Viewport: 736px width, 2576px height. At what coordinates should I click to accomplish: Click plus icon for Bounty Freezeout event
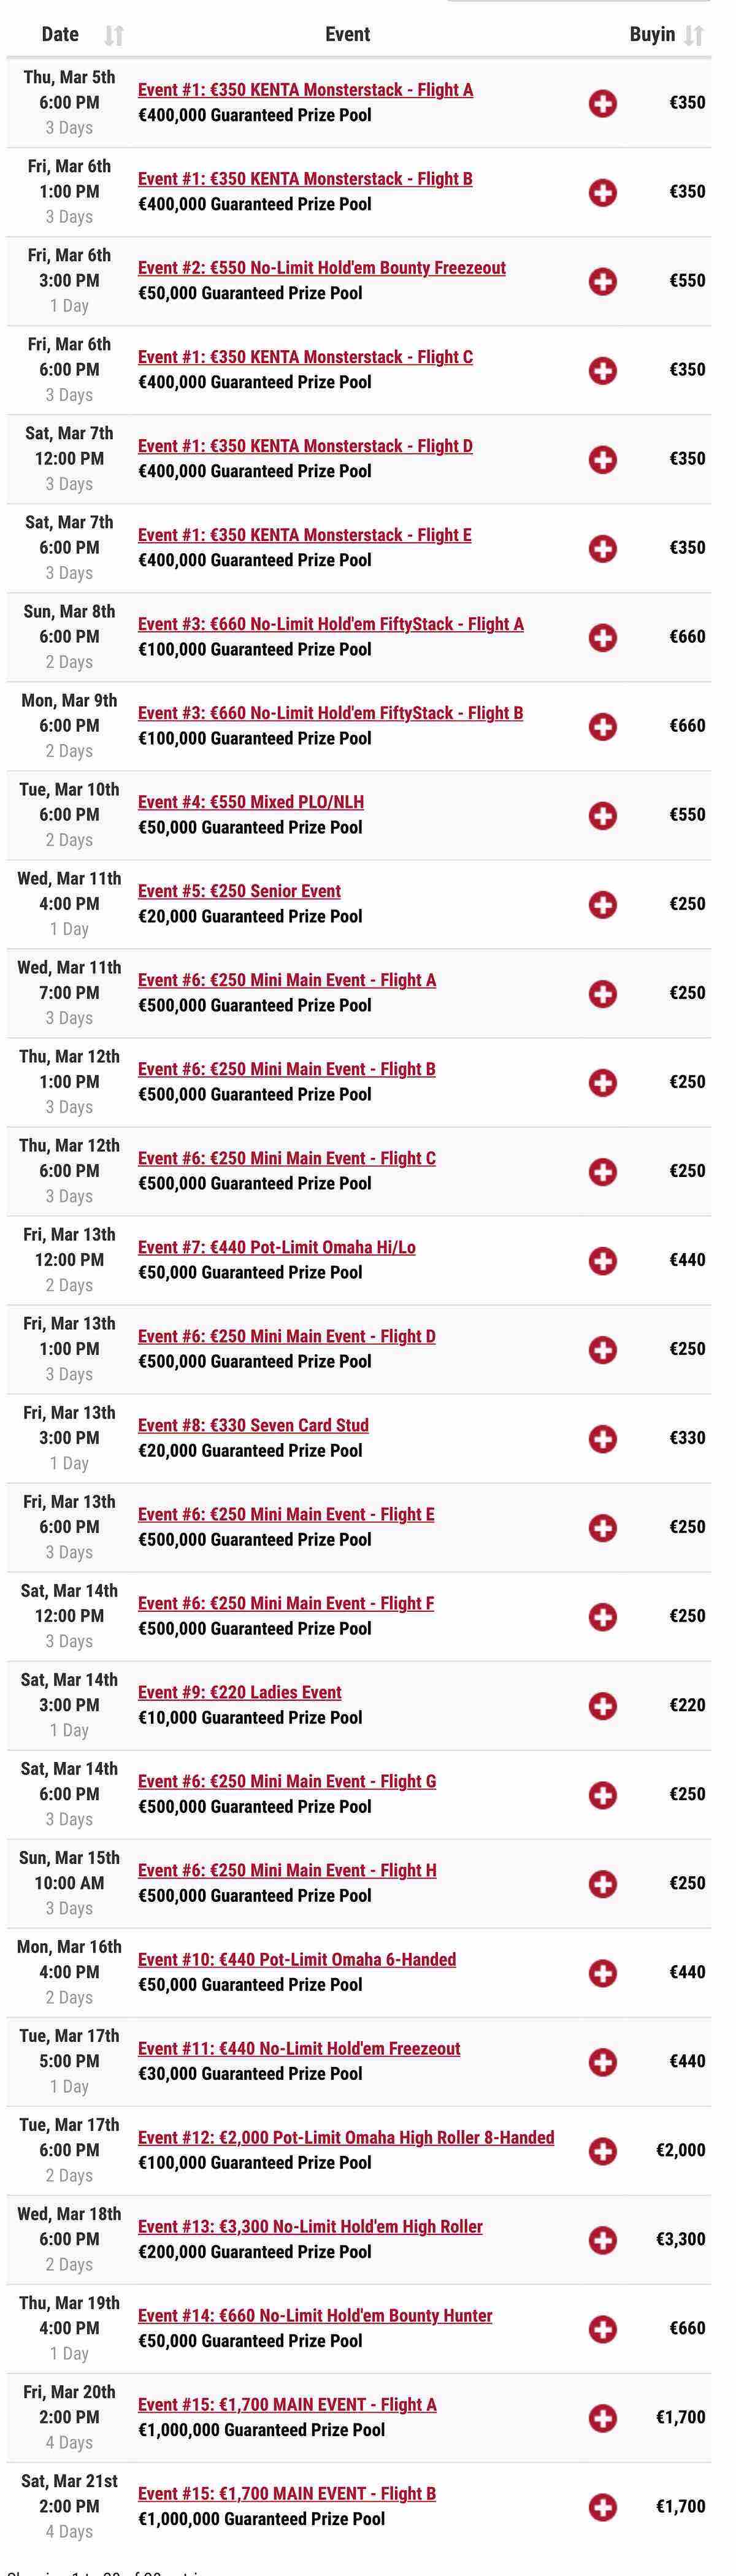click(x=602, y=281)
